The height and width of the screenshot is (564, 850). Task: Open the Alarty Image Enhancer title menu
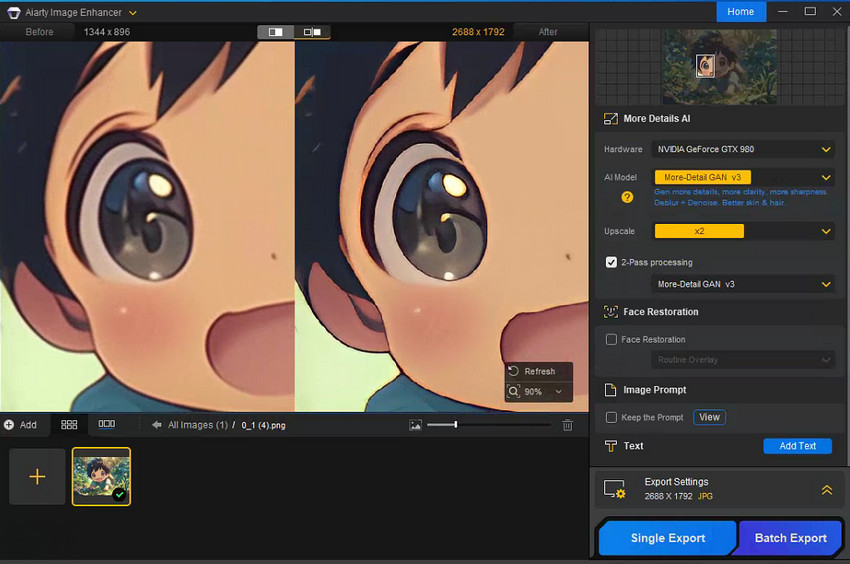(133, 12)
